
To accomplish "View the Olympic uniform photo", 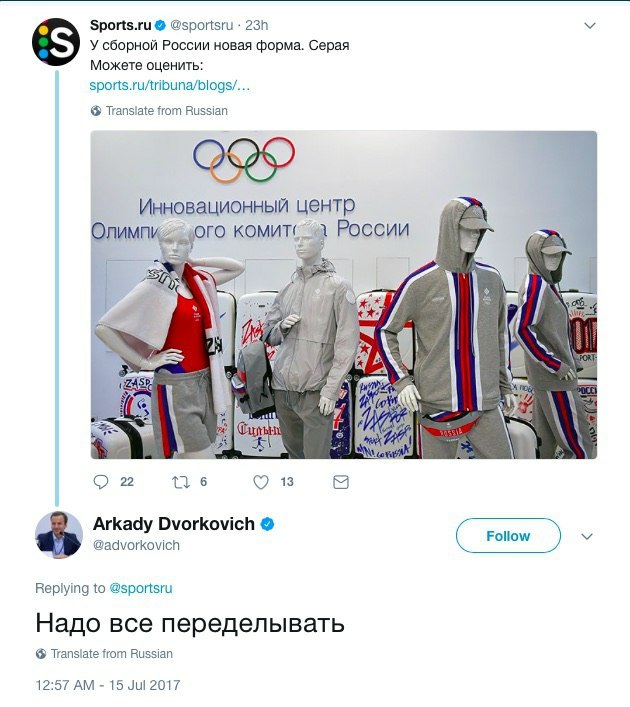I will 344,295.
